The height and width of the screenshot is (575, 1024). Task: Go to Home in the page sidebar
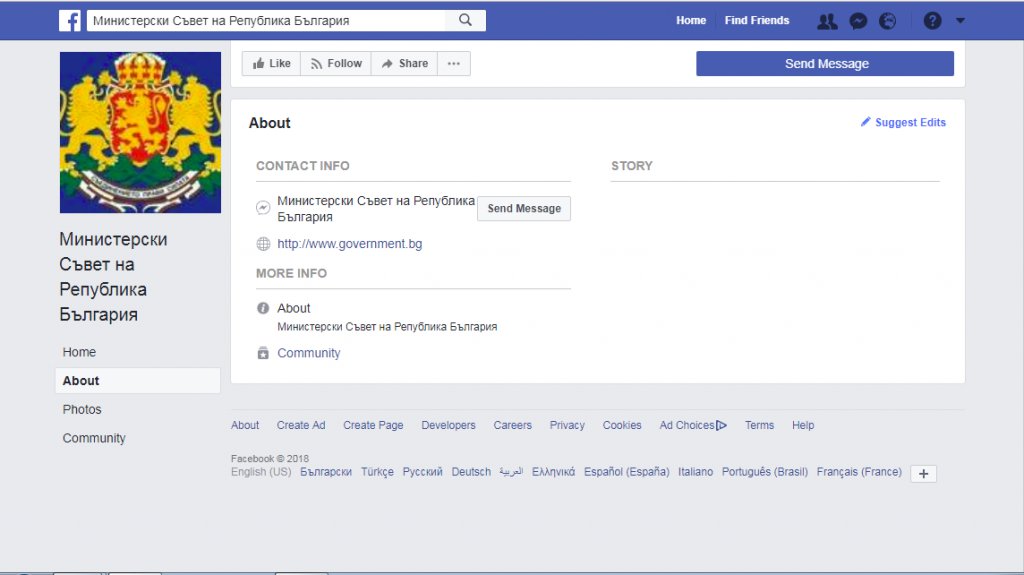click(79, 352)
